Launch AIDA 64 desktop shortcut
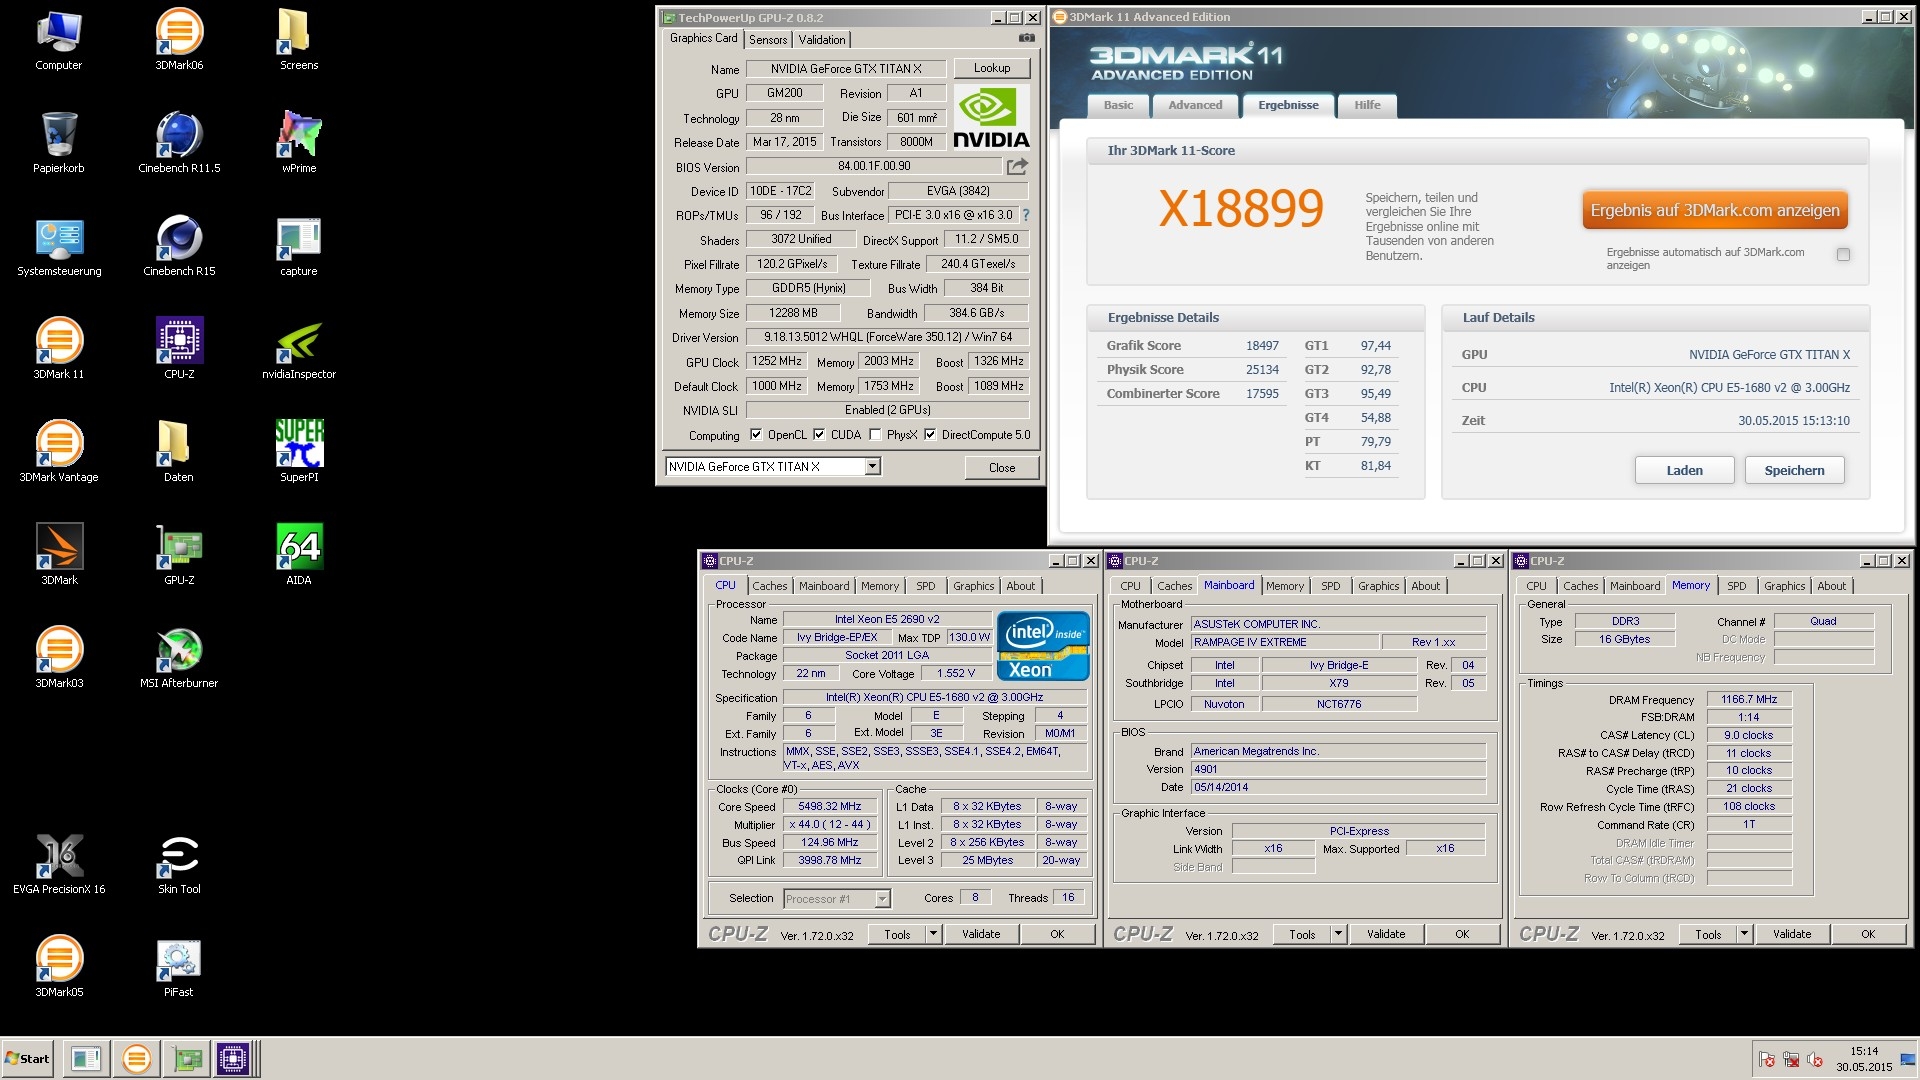The height and width of the screenshot is (1080, 1920). pos(299,555)
